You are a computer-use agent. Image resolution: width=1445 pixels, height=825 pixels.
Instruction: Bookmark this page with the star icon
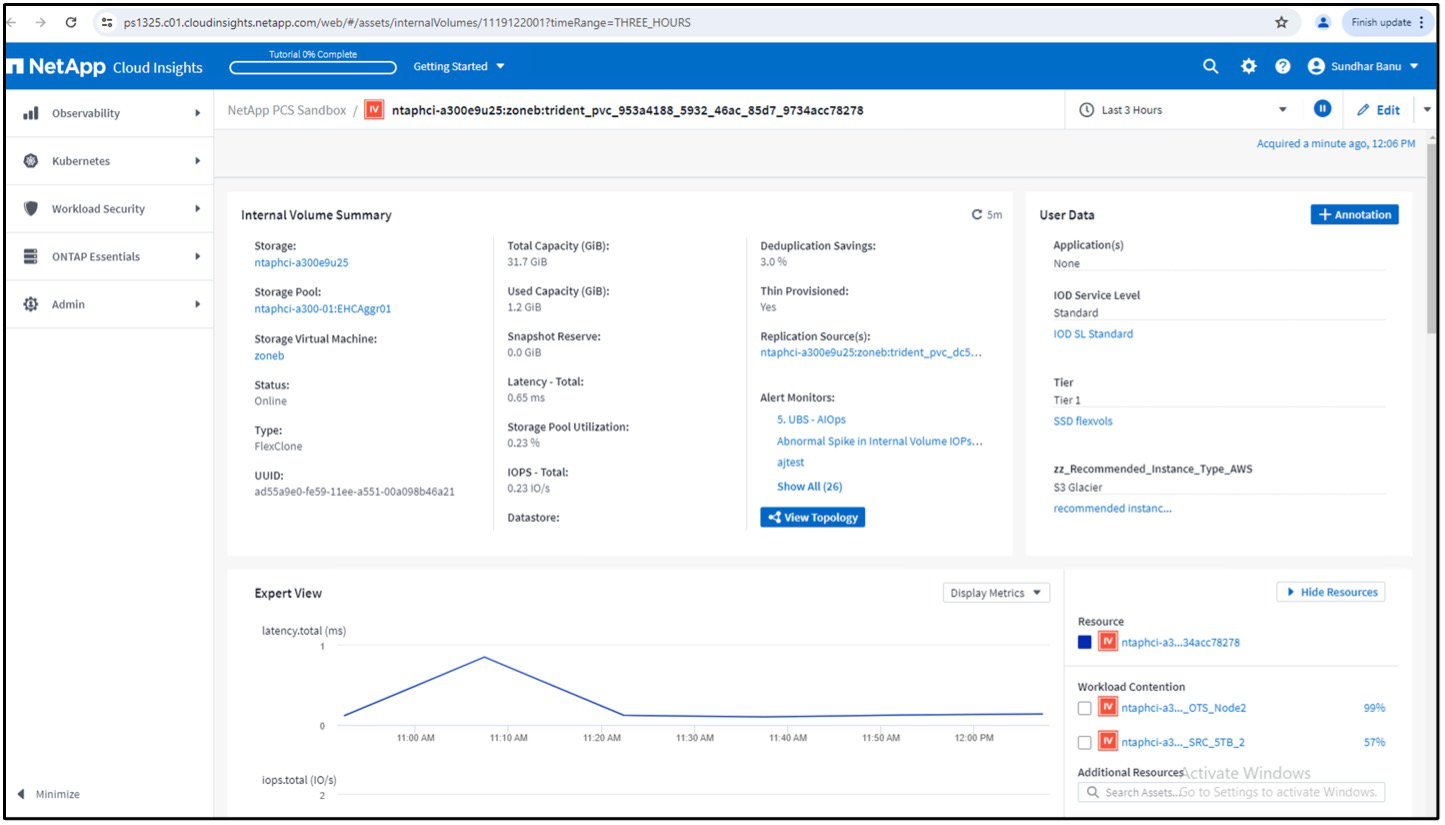tap(1281, 22)
